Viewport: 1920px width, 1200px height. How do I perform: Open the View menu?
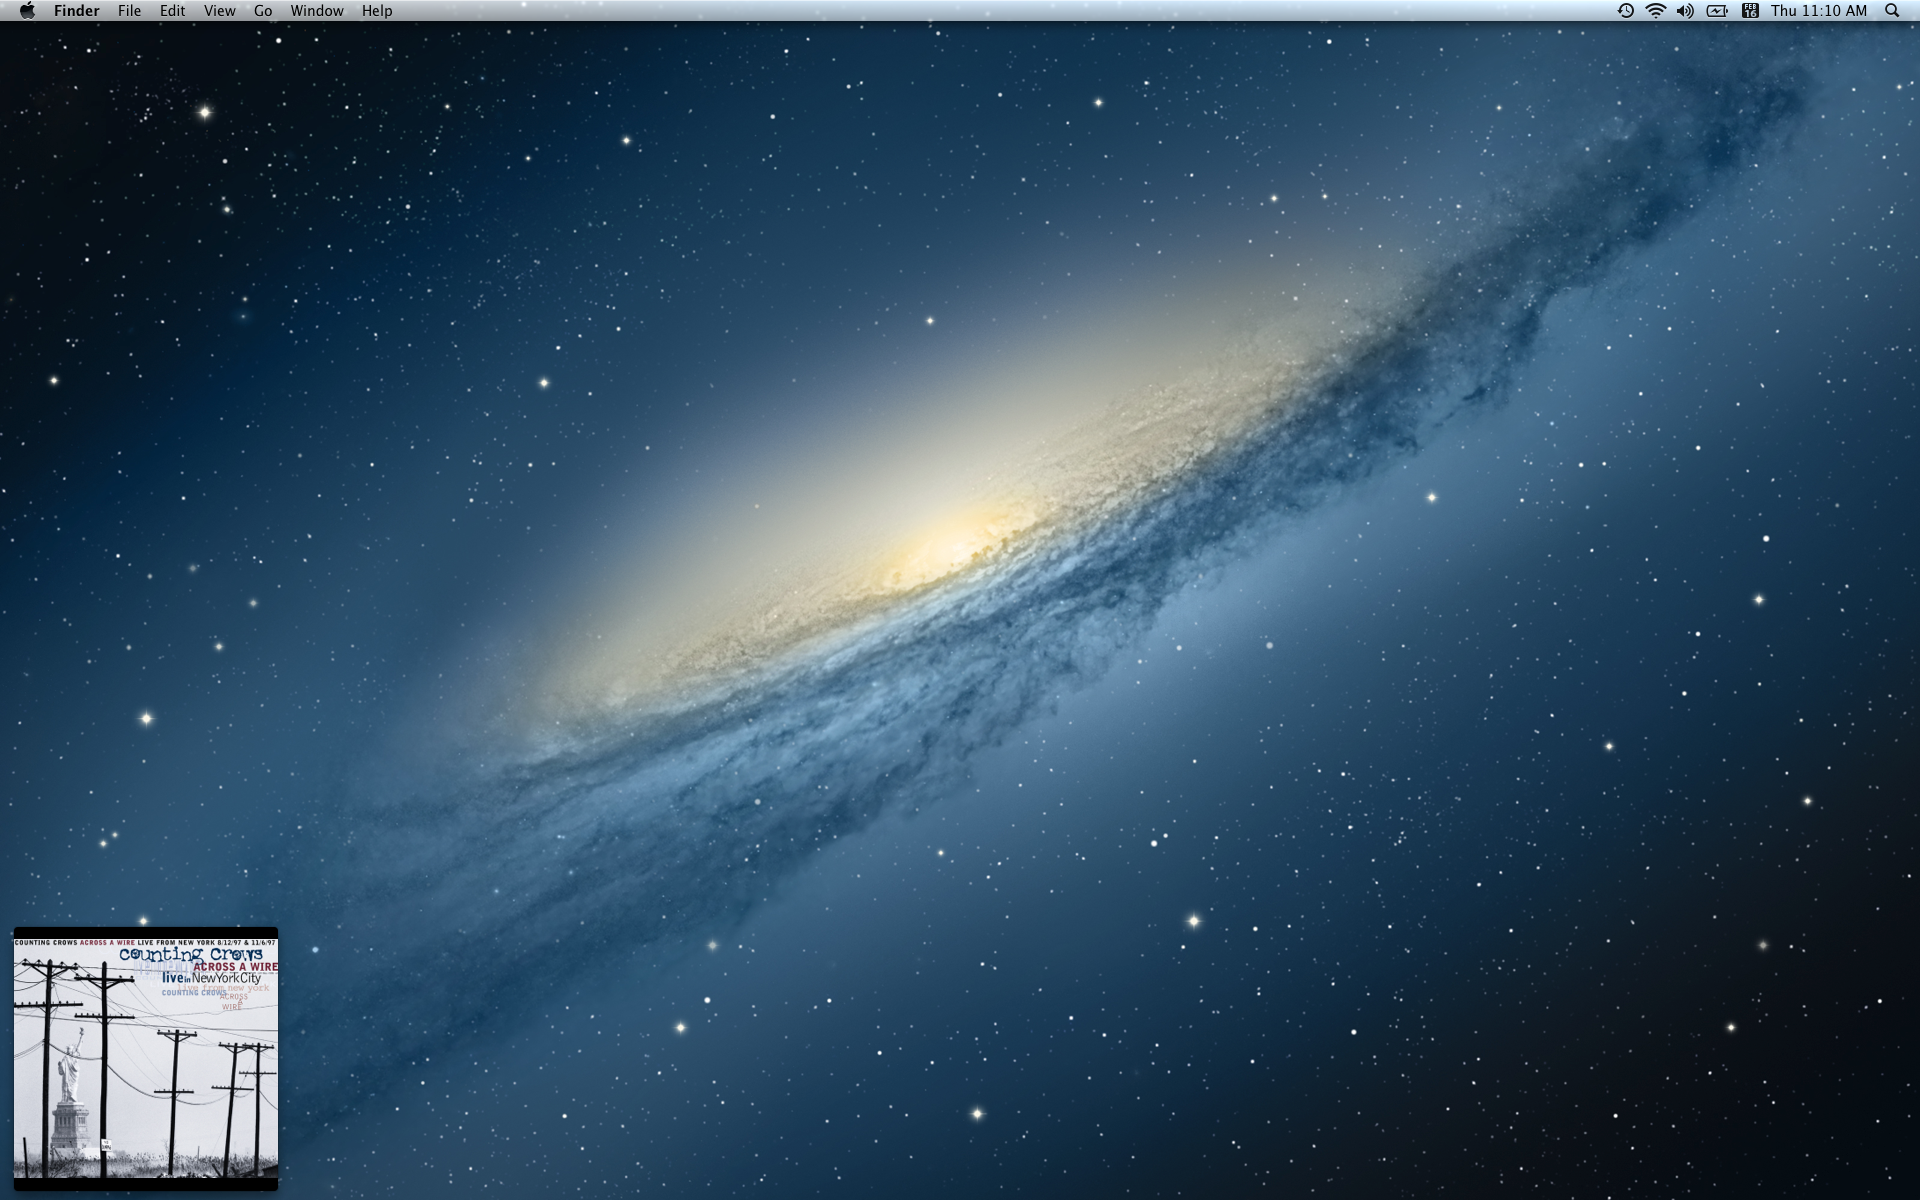tap(219, 11)
